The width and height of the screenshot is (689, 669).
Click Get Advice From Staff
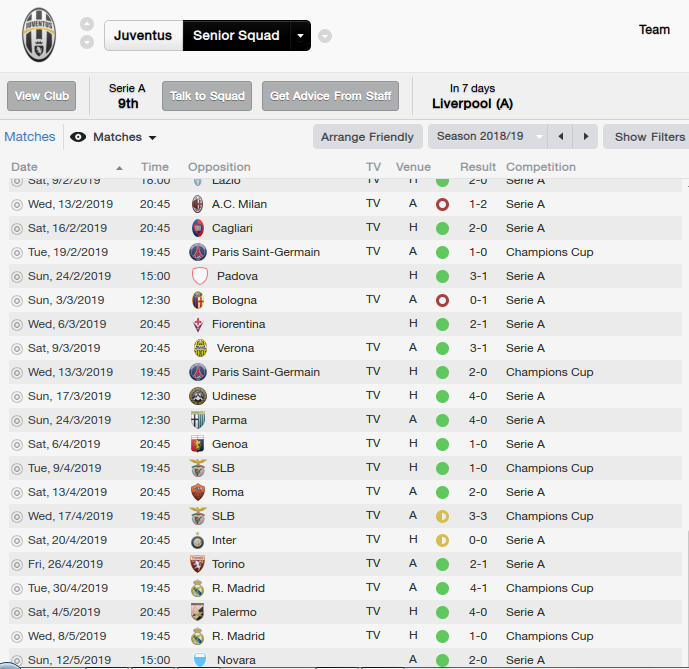330,96
